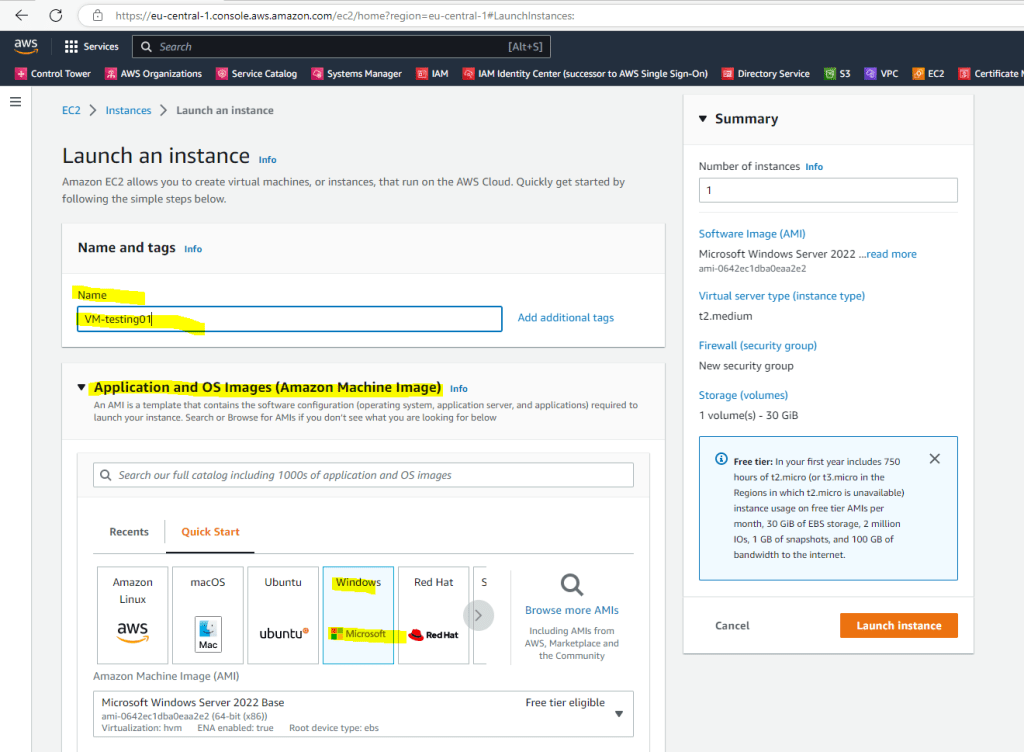The width and height of the screenshot is (1024, 752).
Task: Open the Amazon Machine Image dropdown
Action: [363, 714]
